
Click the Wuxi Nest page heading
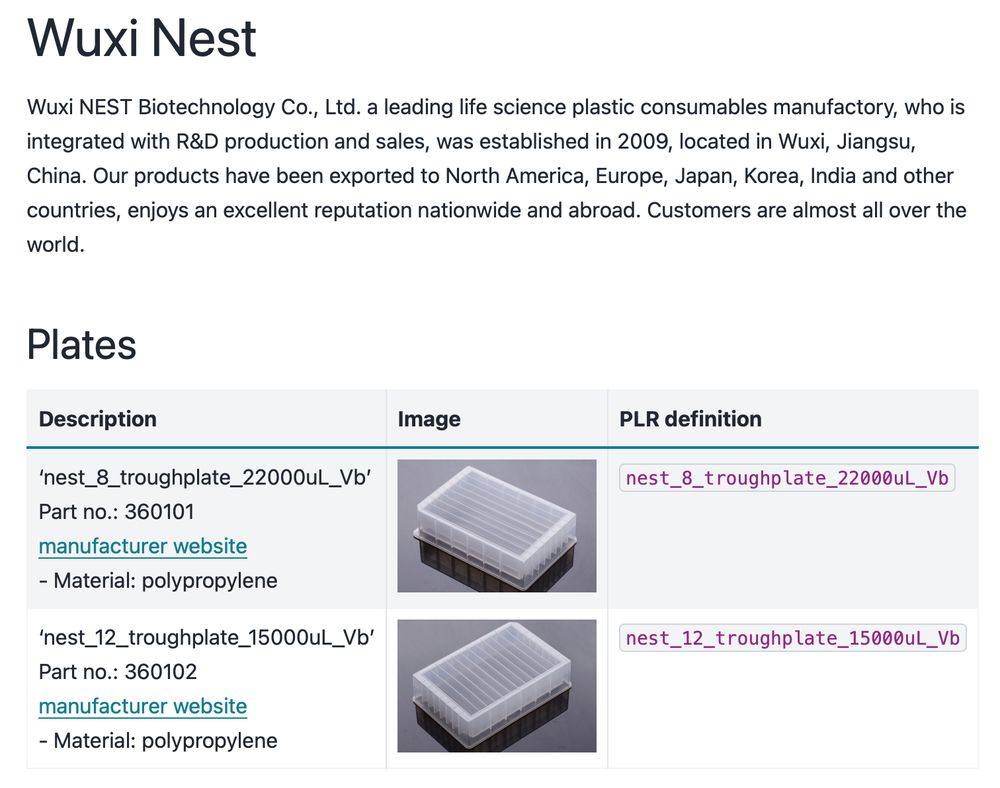pos(142,38)
